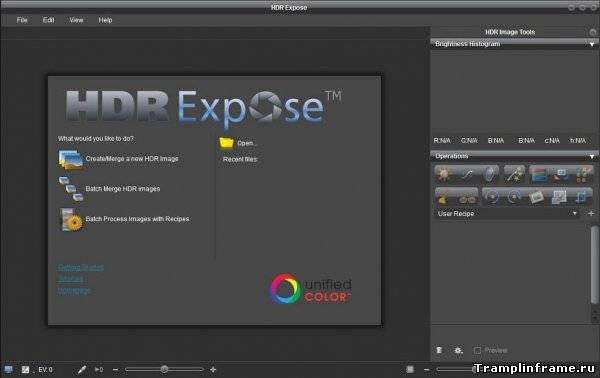Click the EV: 0 readout
The image size is (600, 378).
(x=46, y=370)
